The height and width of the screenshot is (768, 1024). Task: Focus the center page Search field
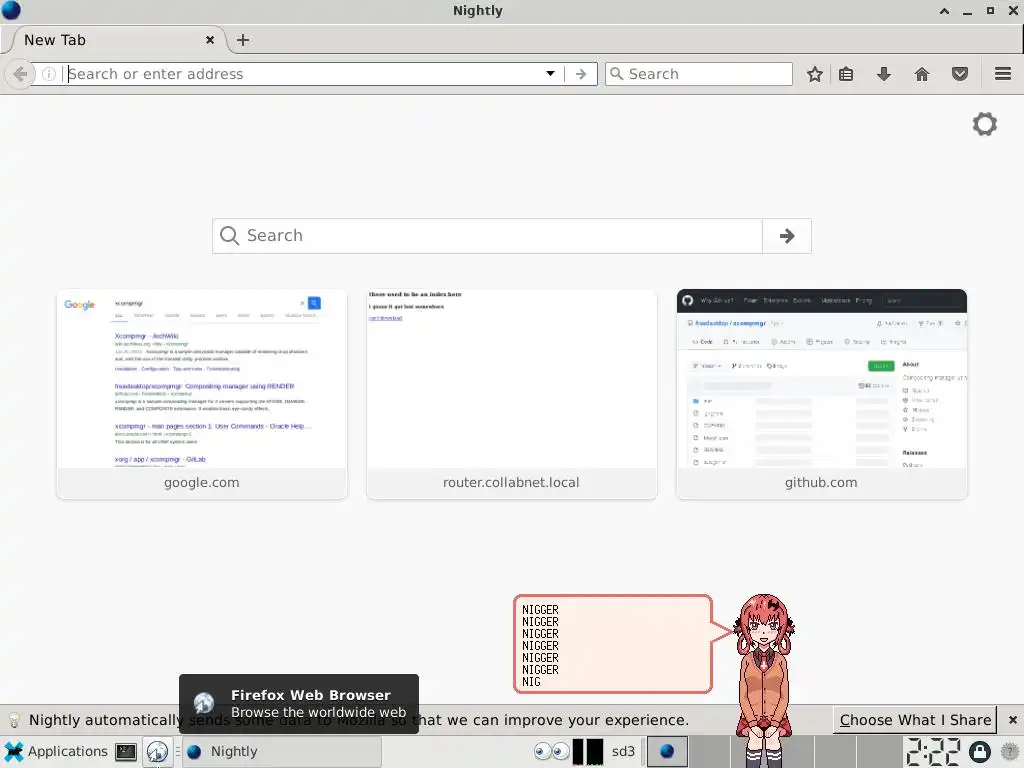tap(487, 236)
